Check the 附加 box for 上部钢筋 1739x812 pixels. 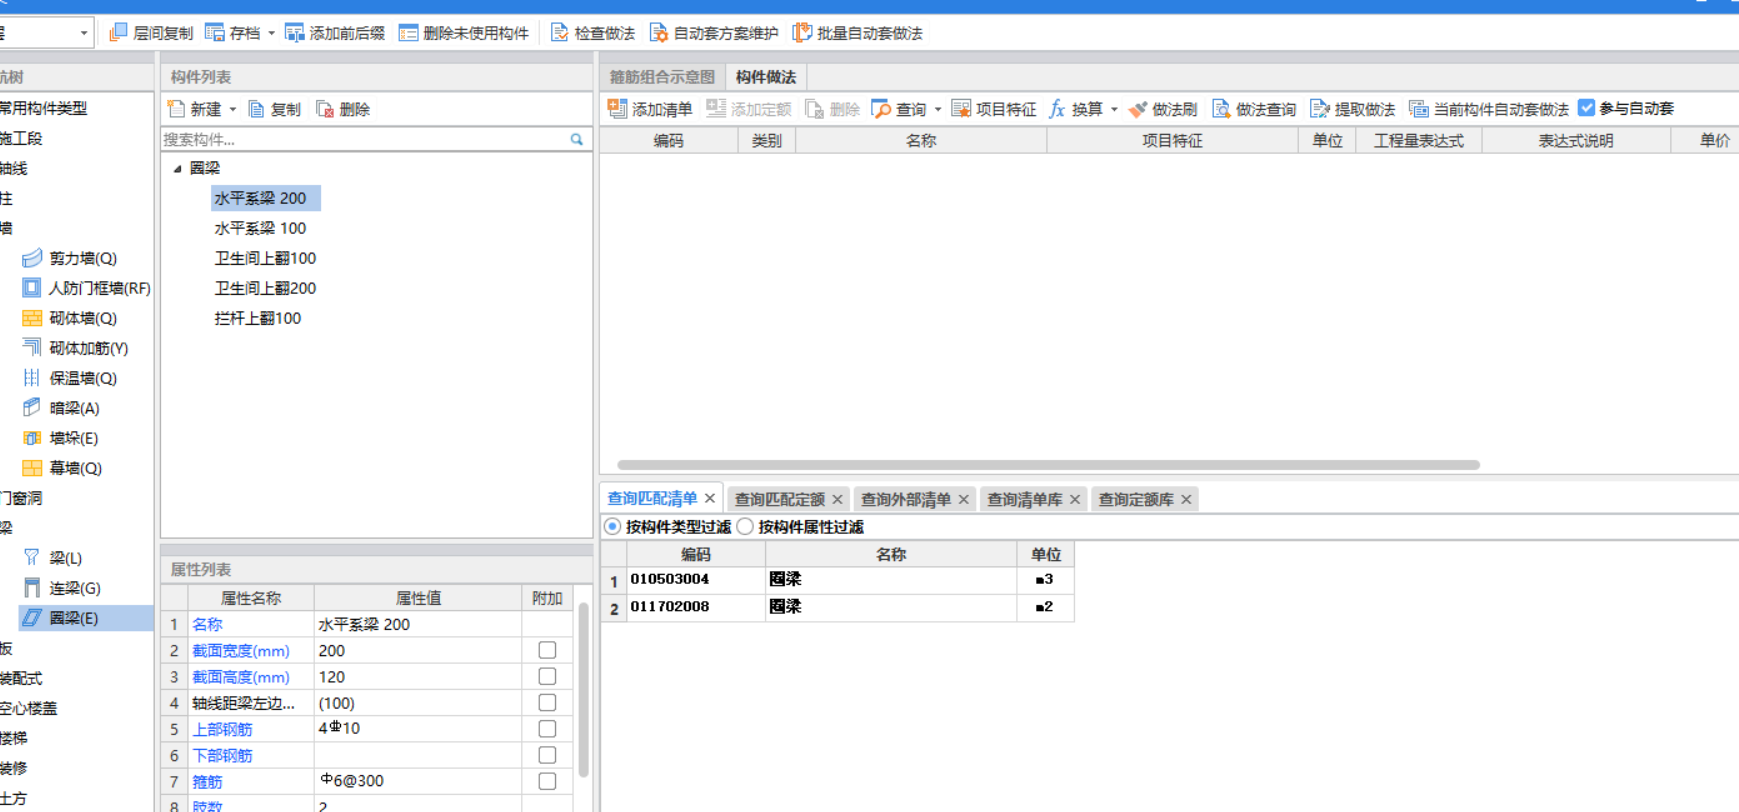point(547,729)
